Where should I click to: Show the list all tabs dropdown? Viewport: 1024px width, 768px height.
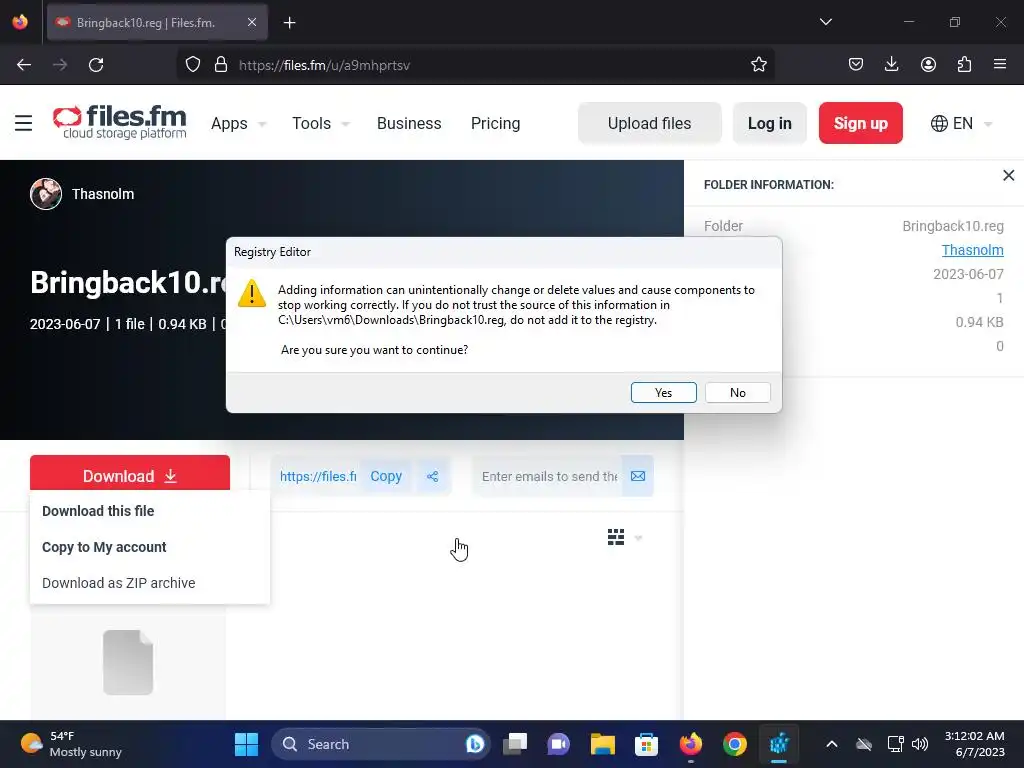pos(825,22)
